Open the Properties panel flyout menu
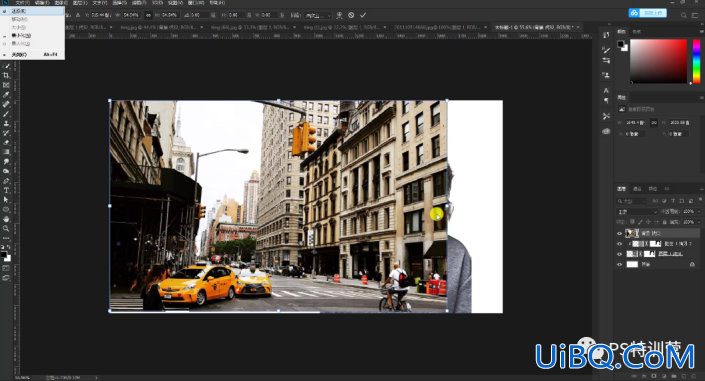705x381 pixels. pyautogui.click(x=701, y=98)
